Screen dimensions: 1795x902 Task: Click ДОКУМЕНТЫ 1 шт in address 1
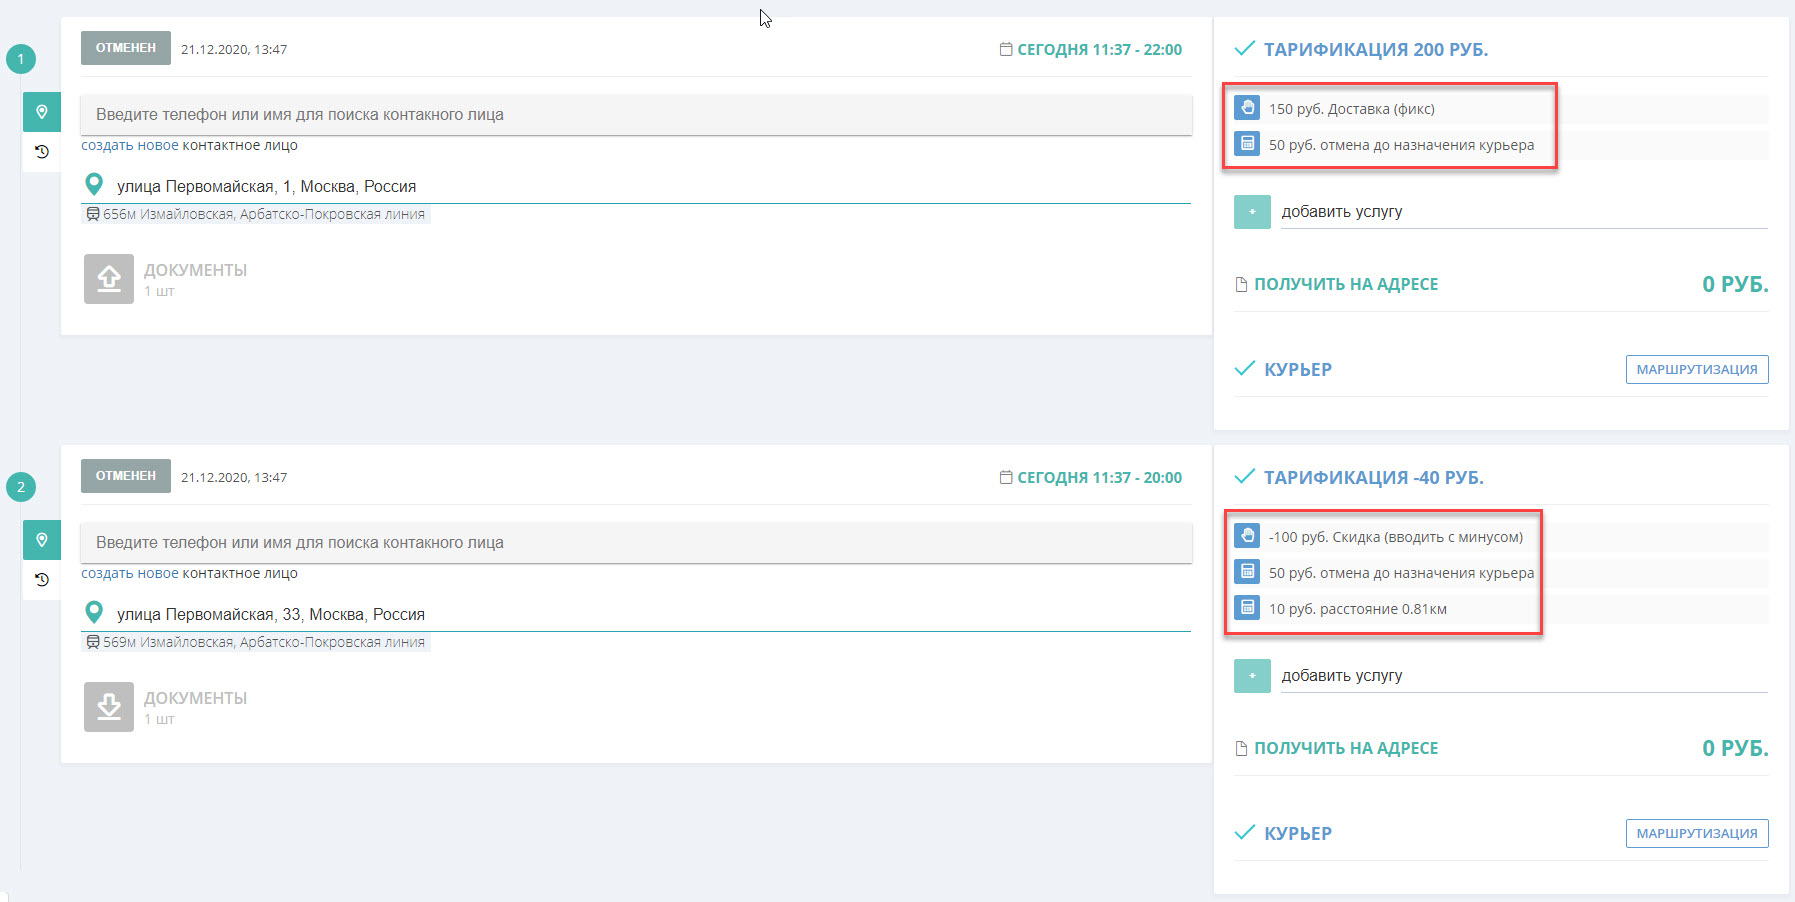click(x=195, y=279)
